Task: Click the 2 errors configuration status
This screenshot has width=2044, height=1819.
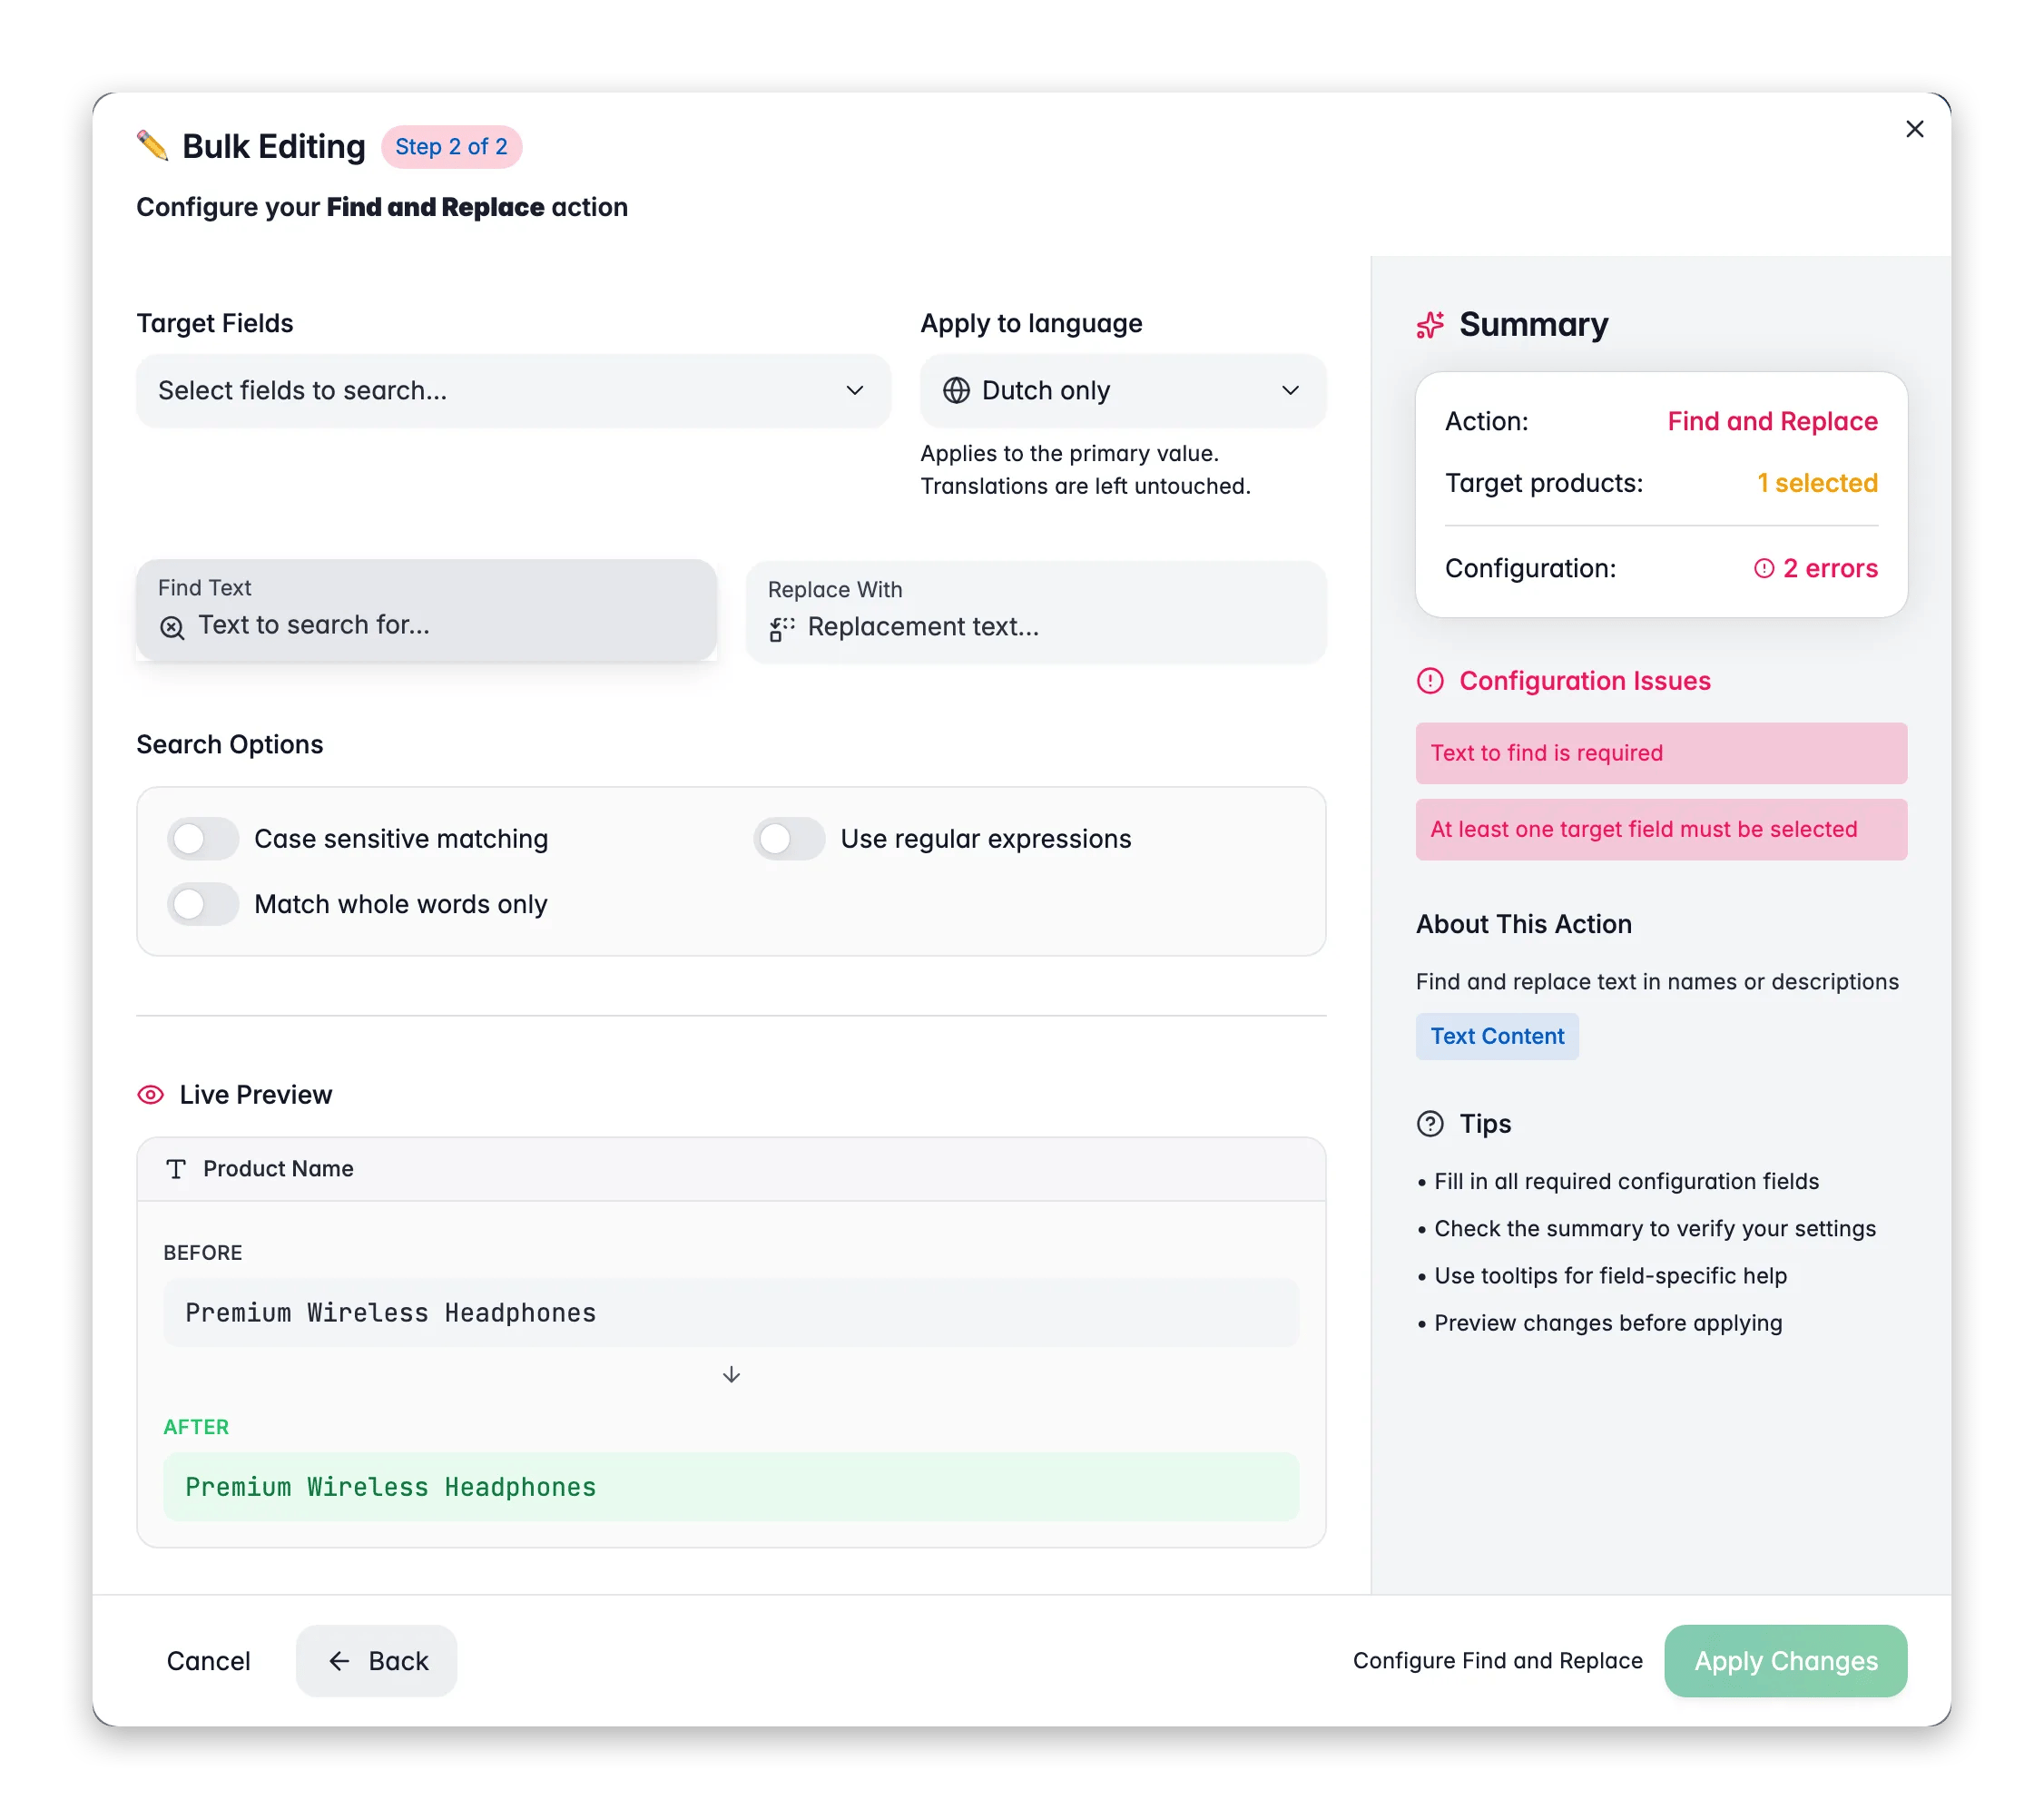Action: [x=1815, y=568]
